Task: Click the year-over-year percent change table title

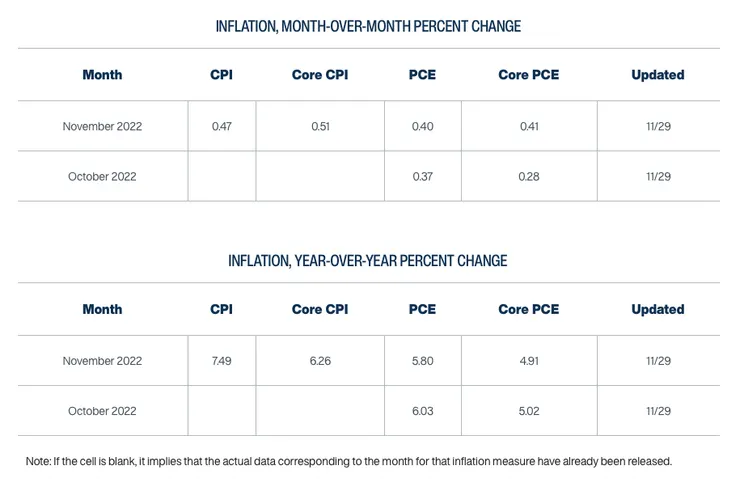Action: 368,261
